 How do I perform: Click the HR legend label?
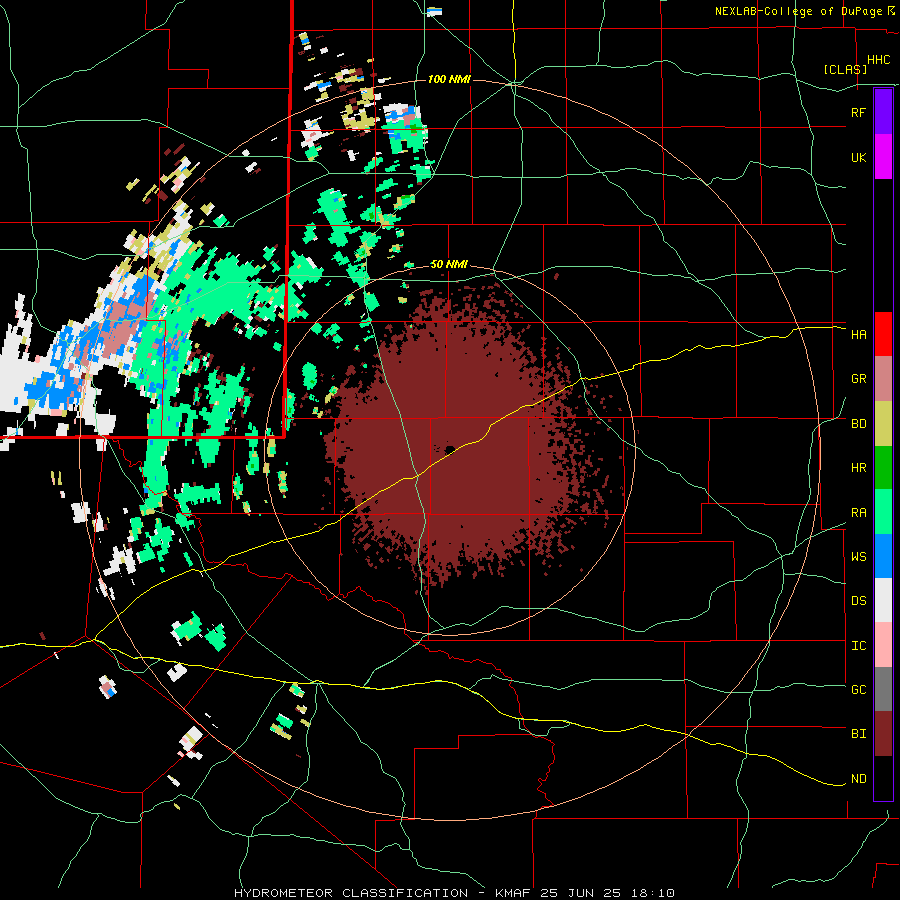click(858, 468)
